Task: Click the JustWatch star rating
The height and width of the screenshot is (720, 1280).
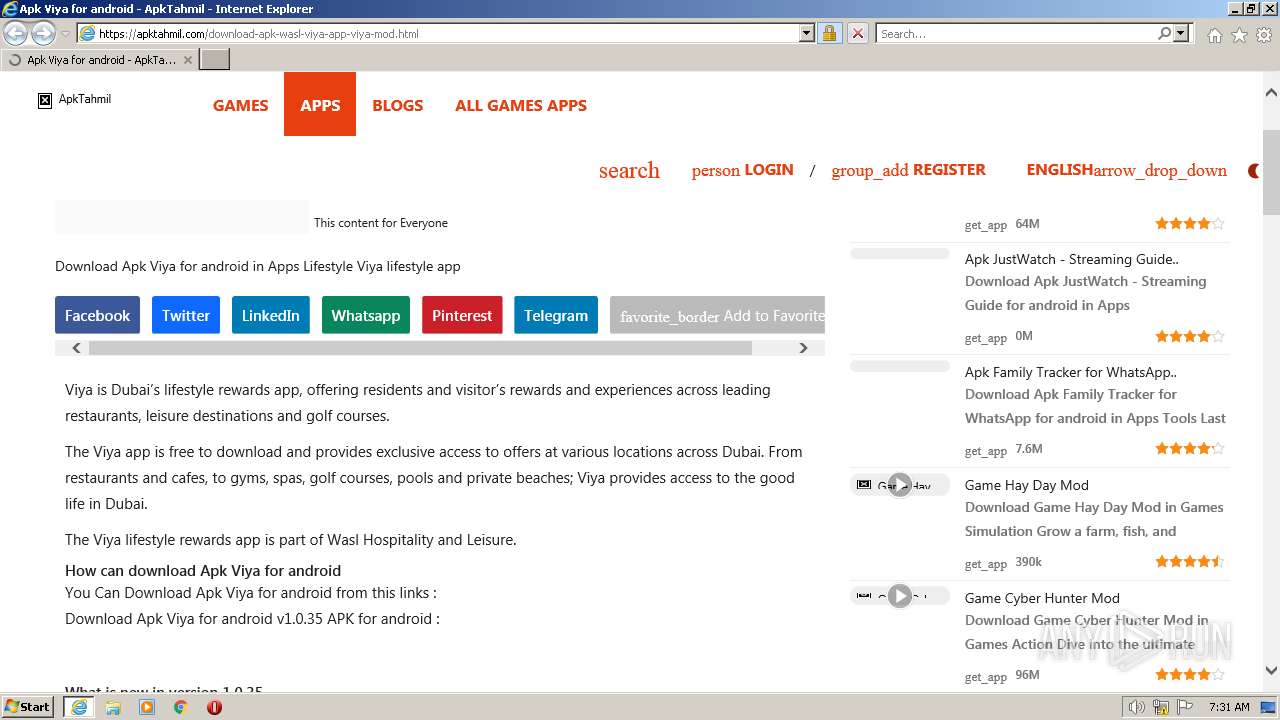Action: coord(1189,336)
